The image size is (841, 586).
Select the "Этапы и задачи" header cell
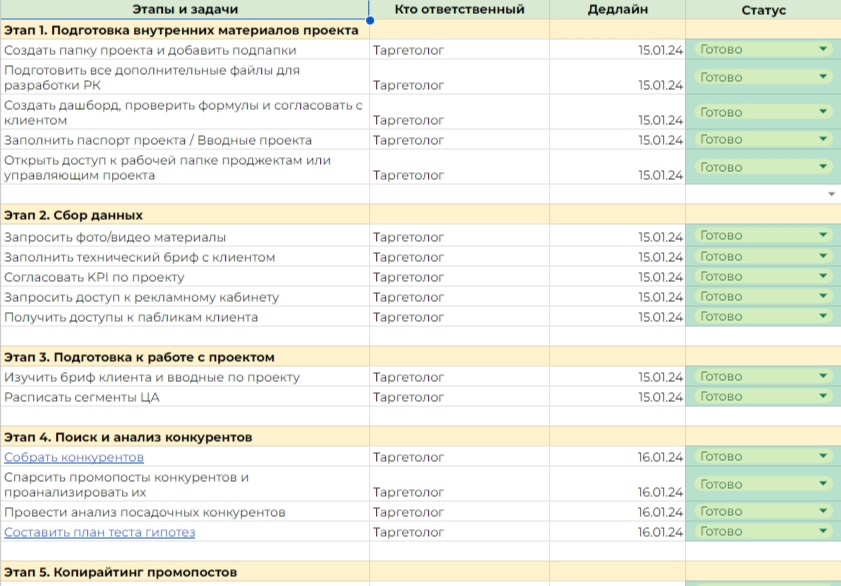point(185,10)
